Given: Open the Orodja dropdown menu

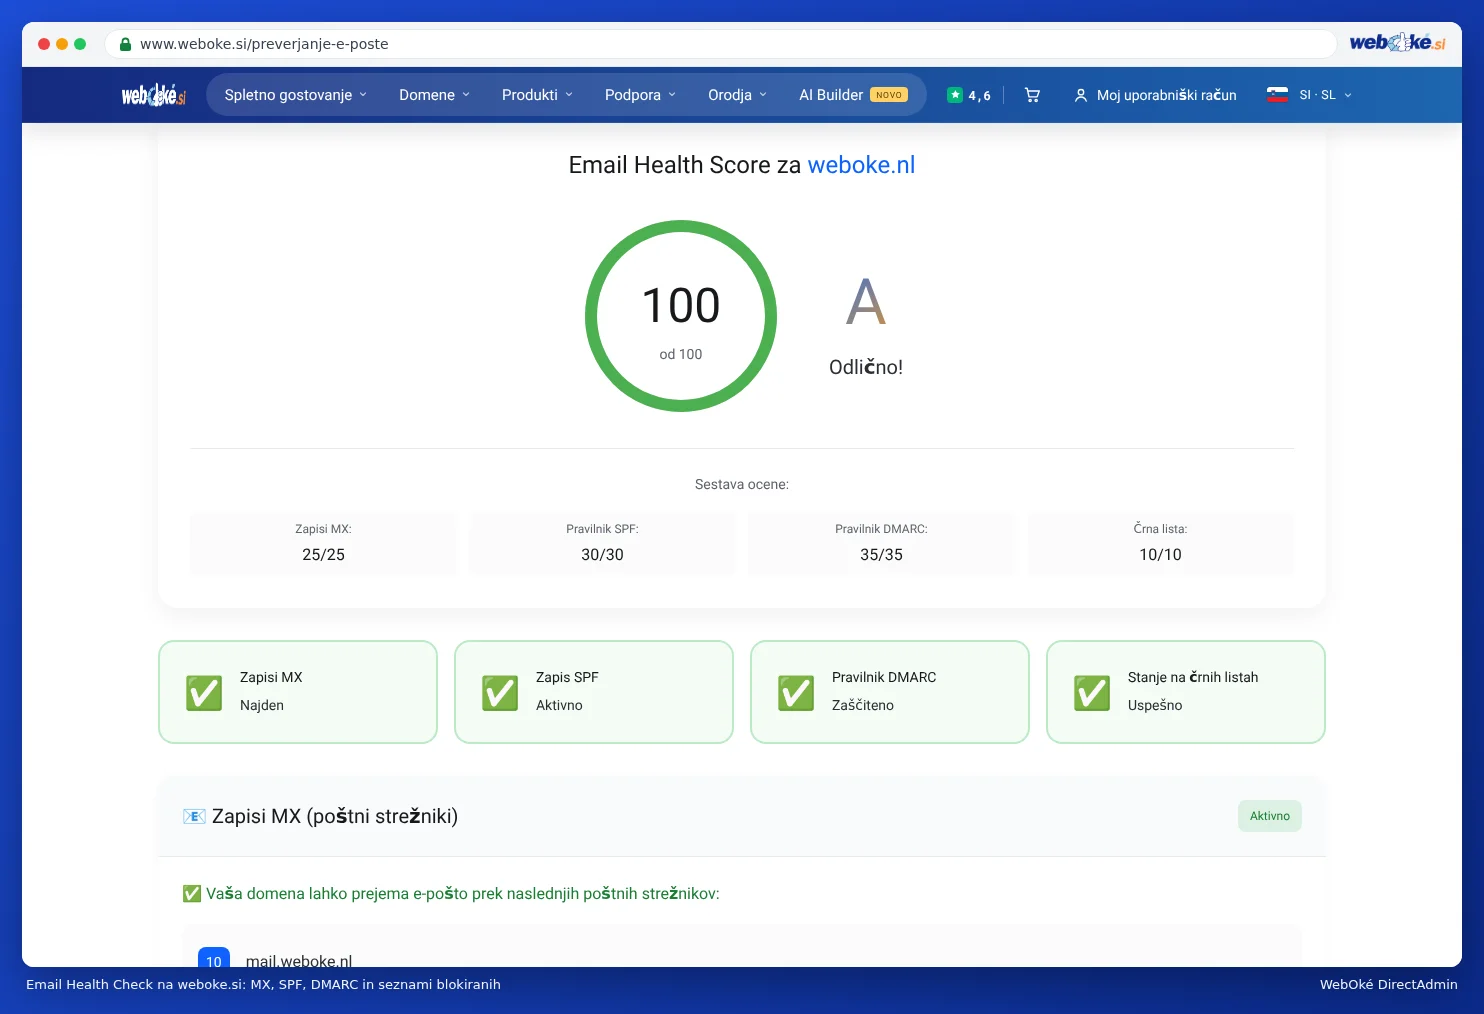Looking at the screenshot, I should (x=737, y=95).
